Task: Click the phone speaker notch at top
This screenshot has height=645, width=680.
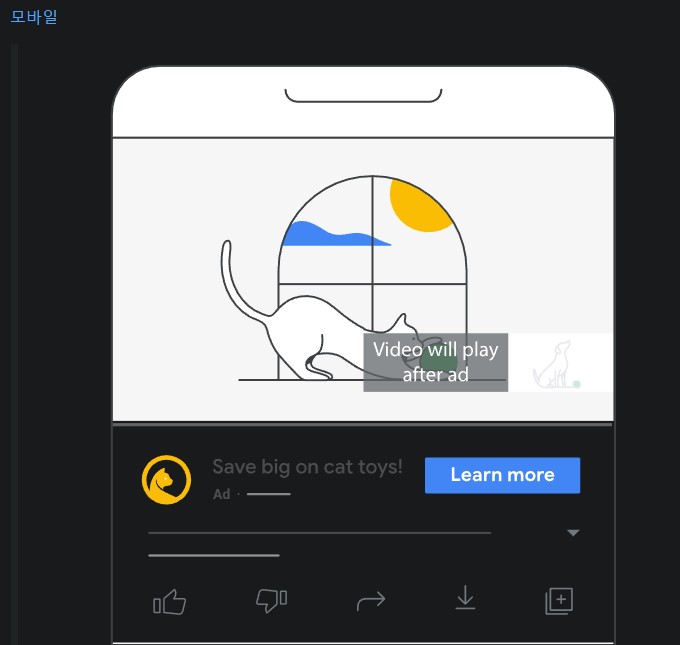Action: coord(363,96)
